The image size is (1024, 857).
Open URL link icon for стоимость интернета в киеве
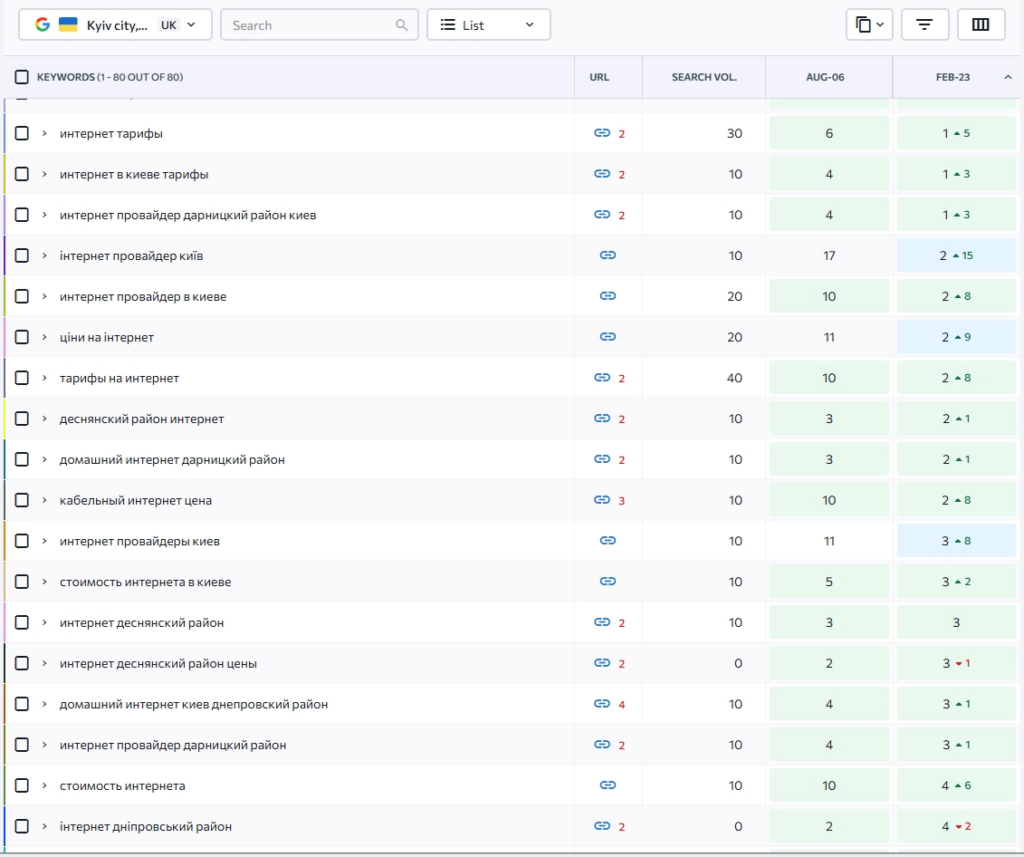[x=607, y=581]
